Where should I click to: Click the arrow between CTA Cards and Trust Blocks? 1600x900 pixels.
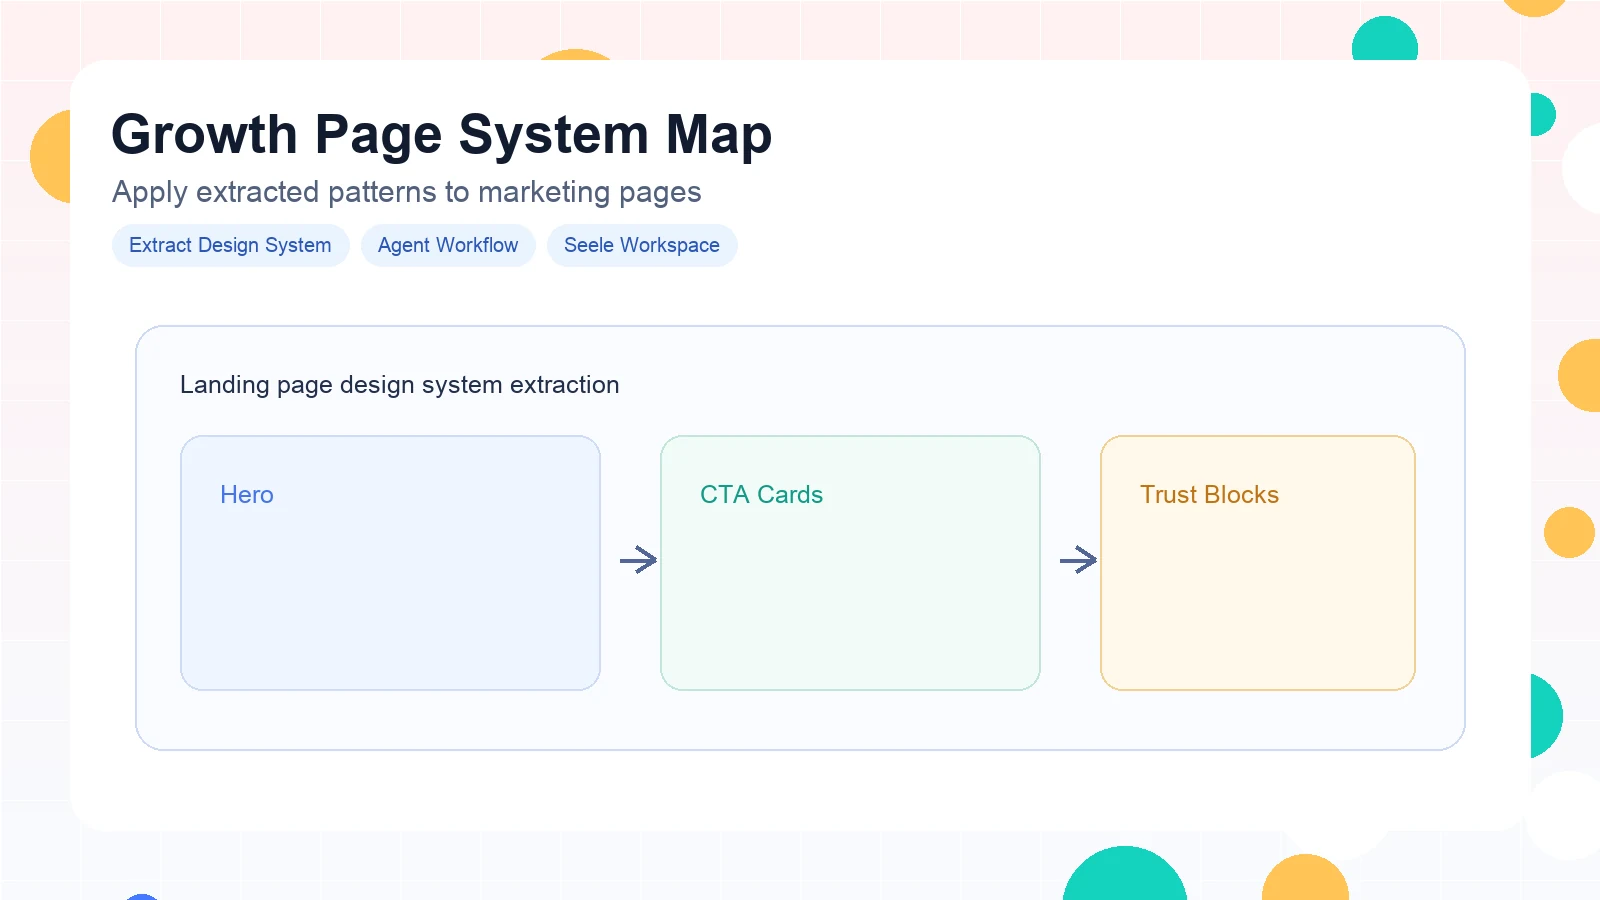point(1078,559)
